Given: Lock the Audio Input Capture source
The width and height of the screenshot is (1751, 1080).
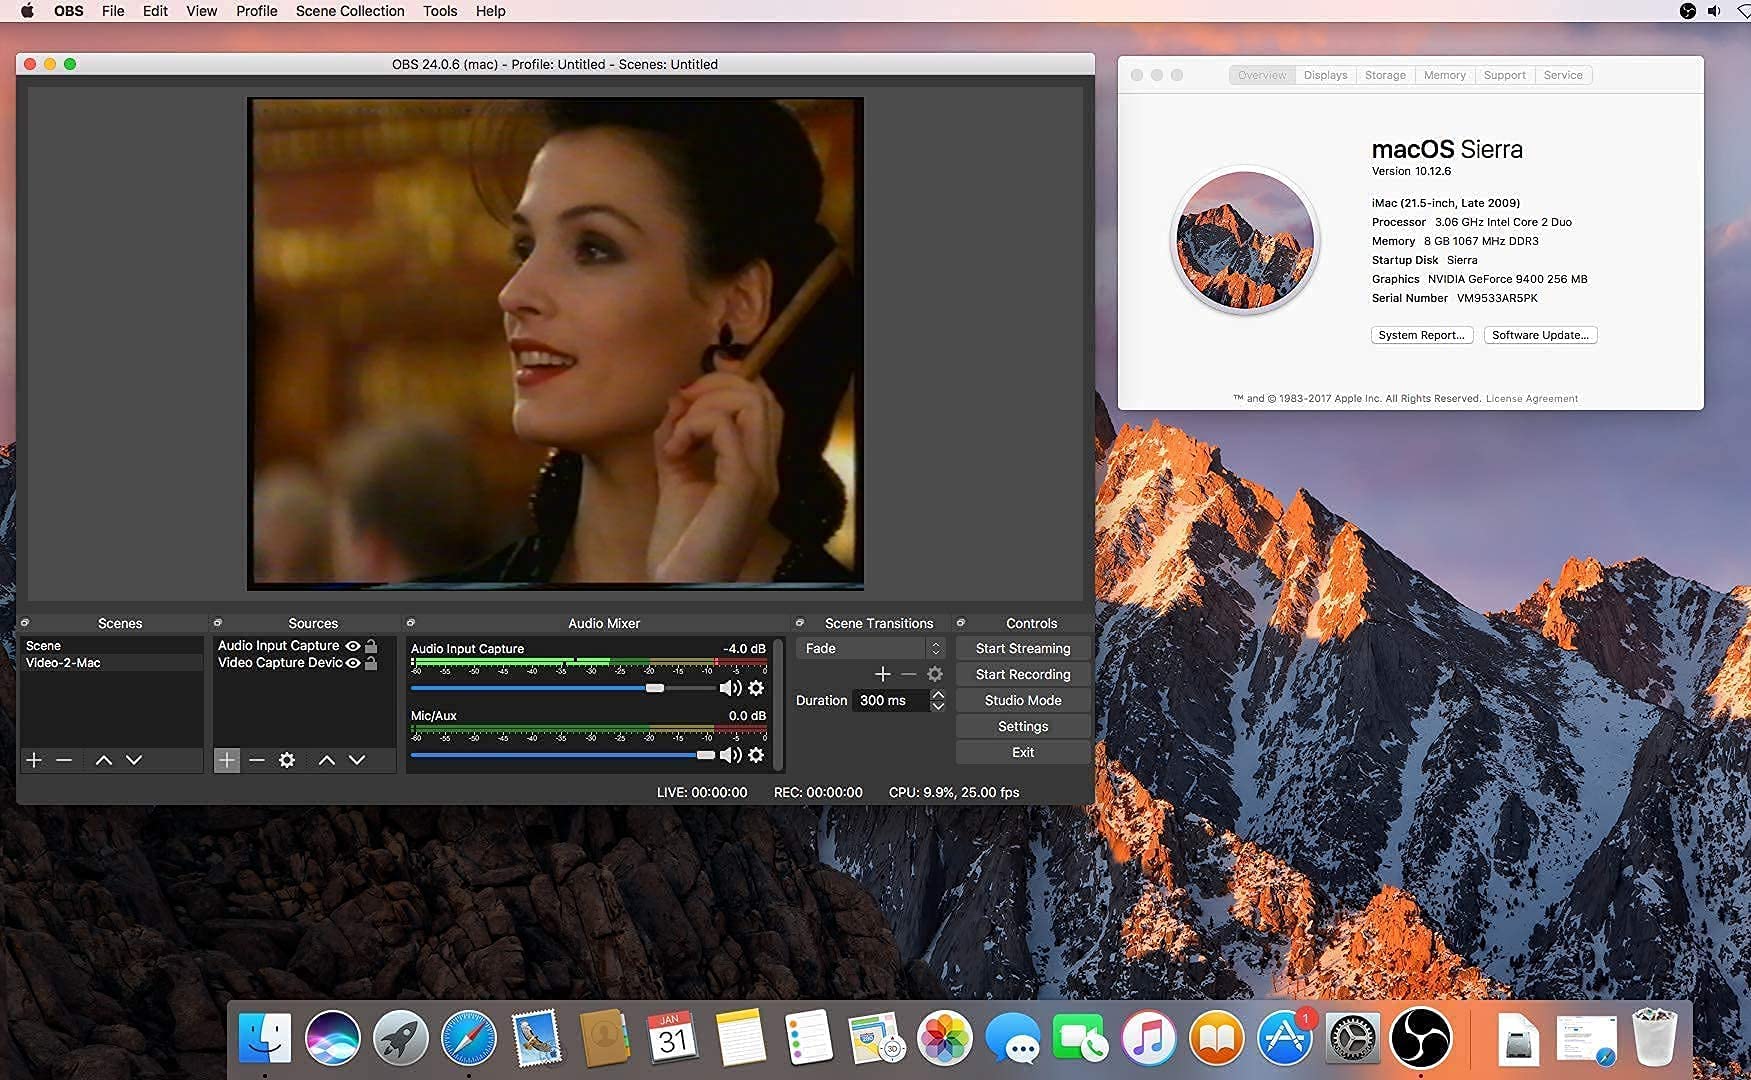Looking at the screenshot, I should [x=371, y=645].
